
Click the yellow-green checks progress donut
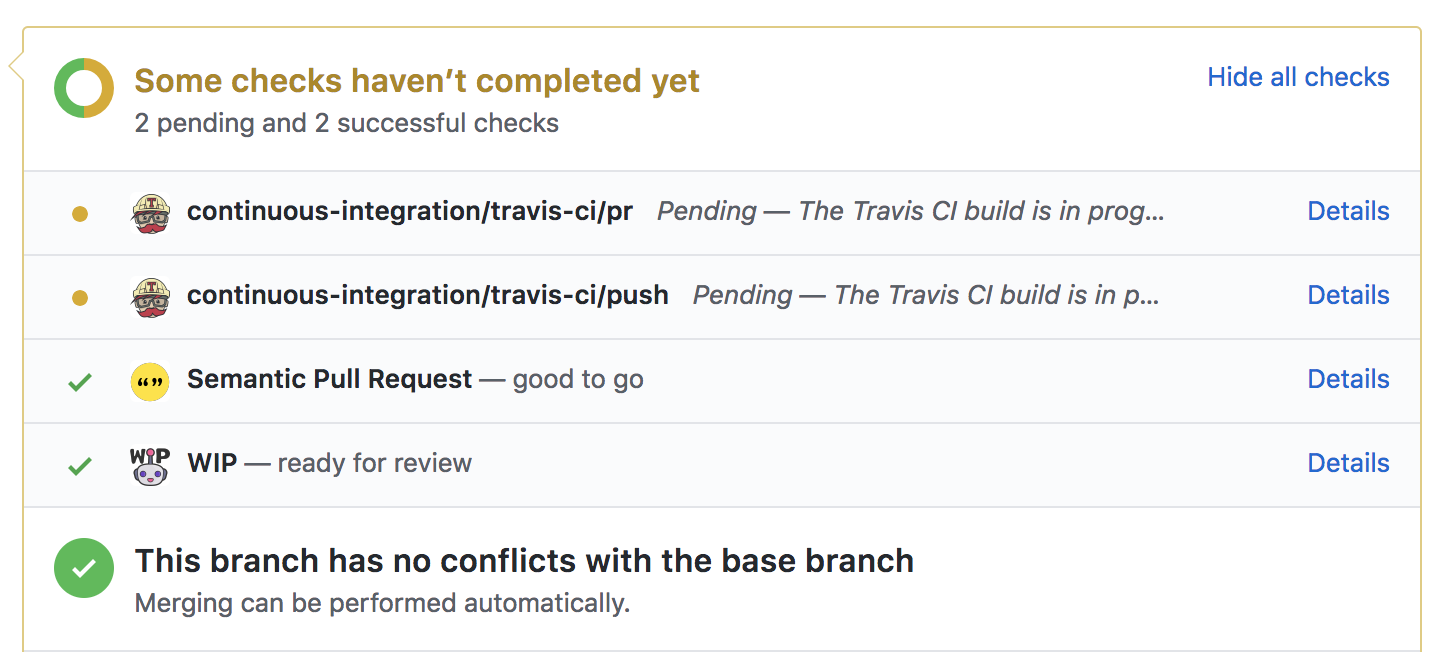pos(84,88)
